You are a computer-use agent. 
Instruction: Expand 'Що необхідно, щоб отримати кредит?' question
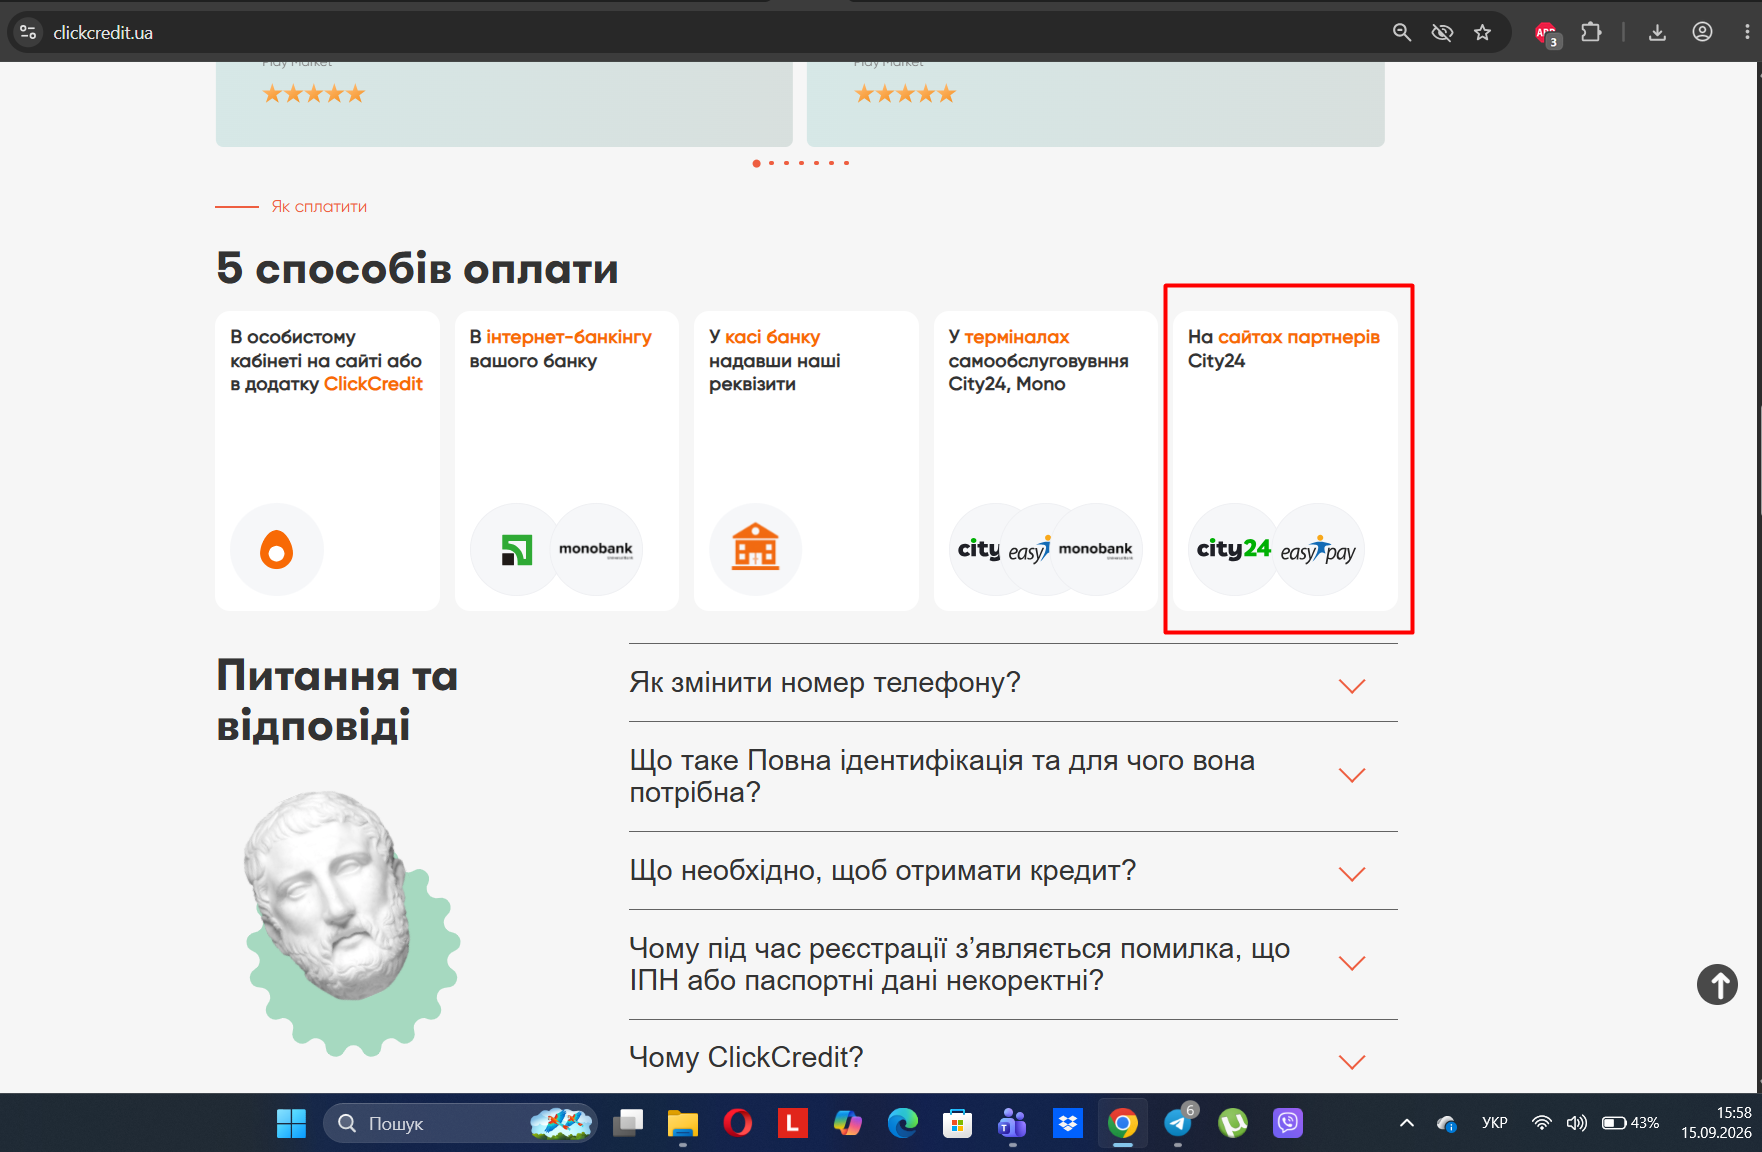tap(1013, 871)
